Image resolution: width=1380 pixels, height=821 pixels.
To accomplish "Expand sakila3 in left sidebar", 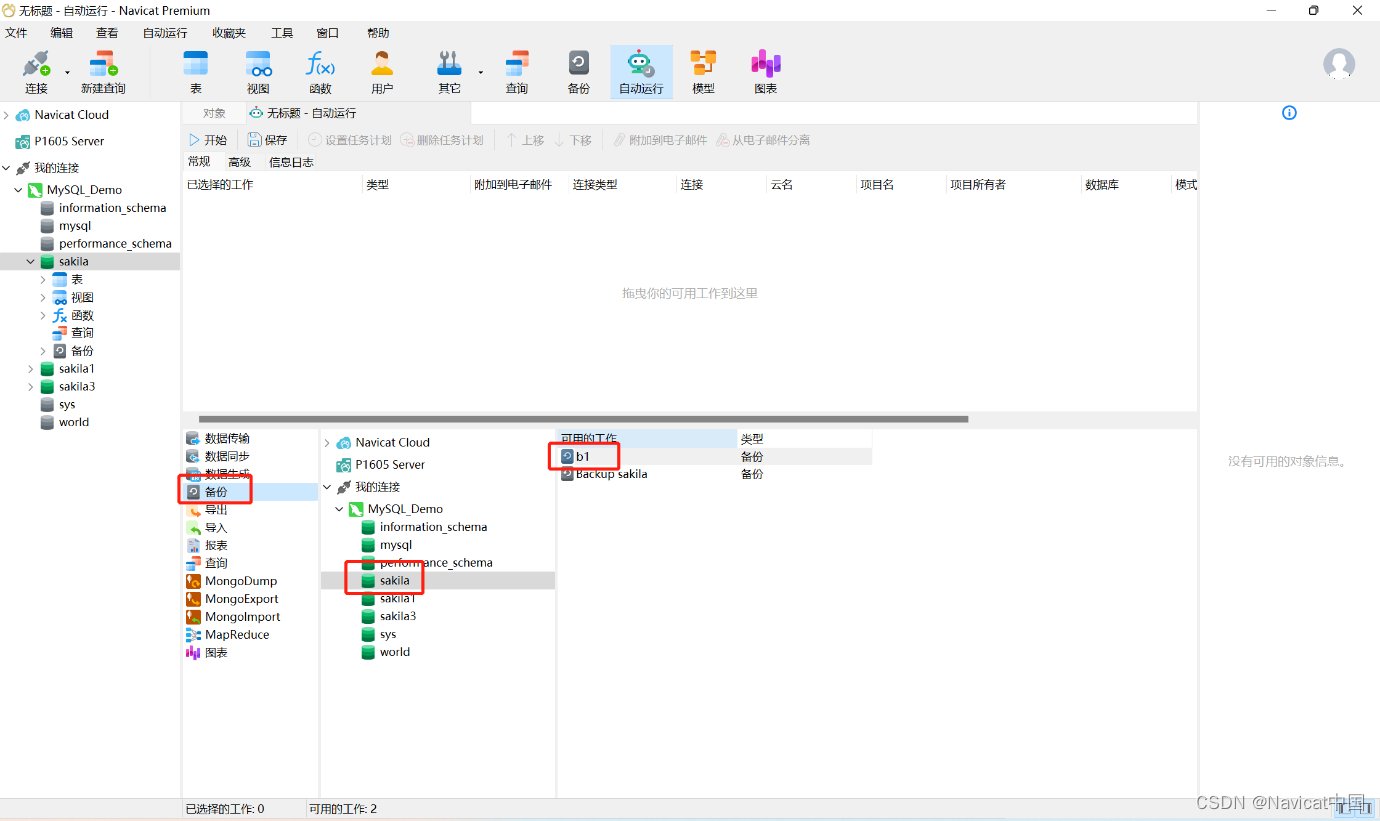I will 31,387.
